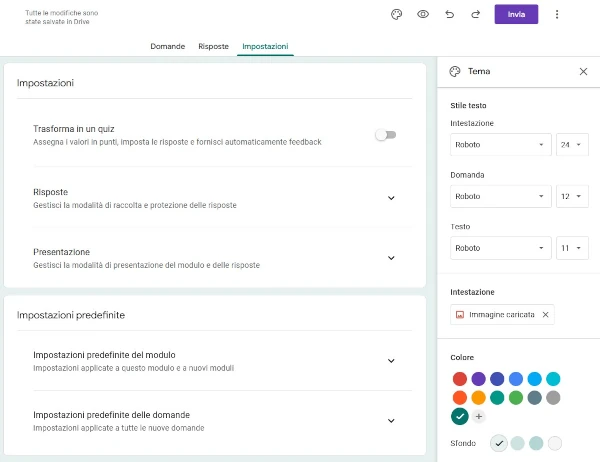Screen dimensions: 600x462
Task: Add a custom color with plus icon
Action: click(478, 416)
